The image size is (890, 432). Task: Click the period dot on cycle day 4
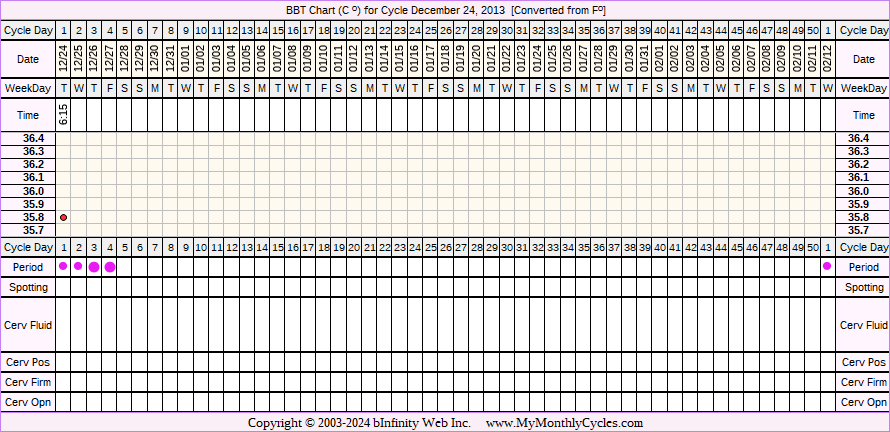pos(110,267)
